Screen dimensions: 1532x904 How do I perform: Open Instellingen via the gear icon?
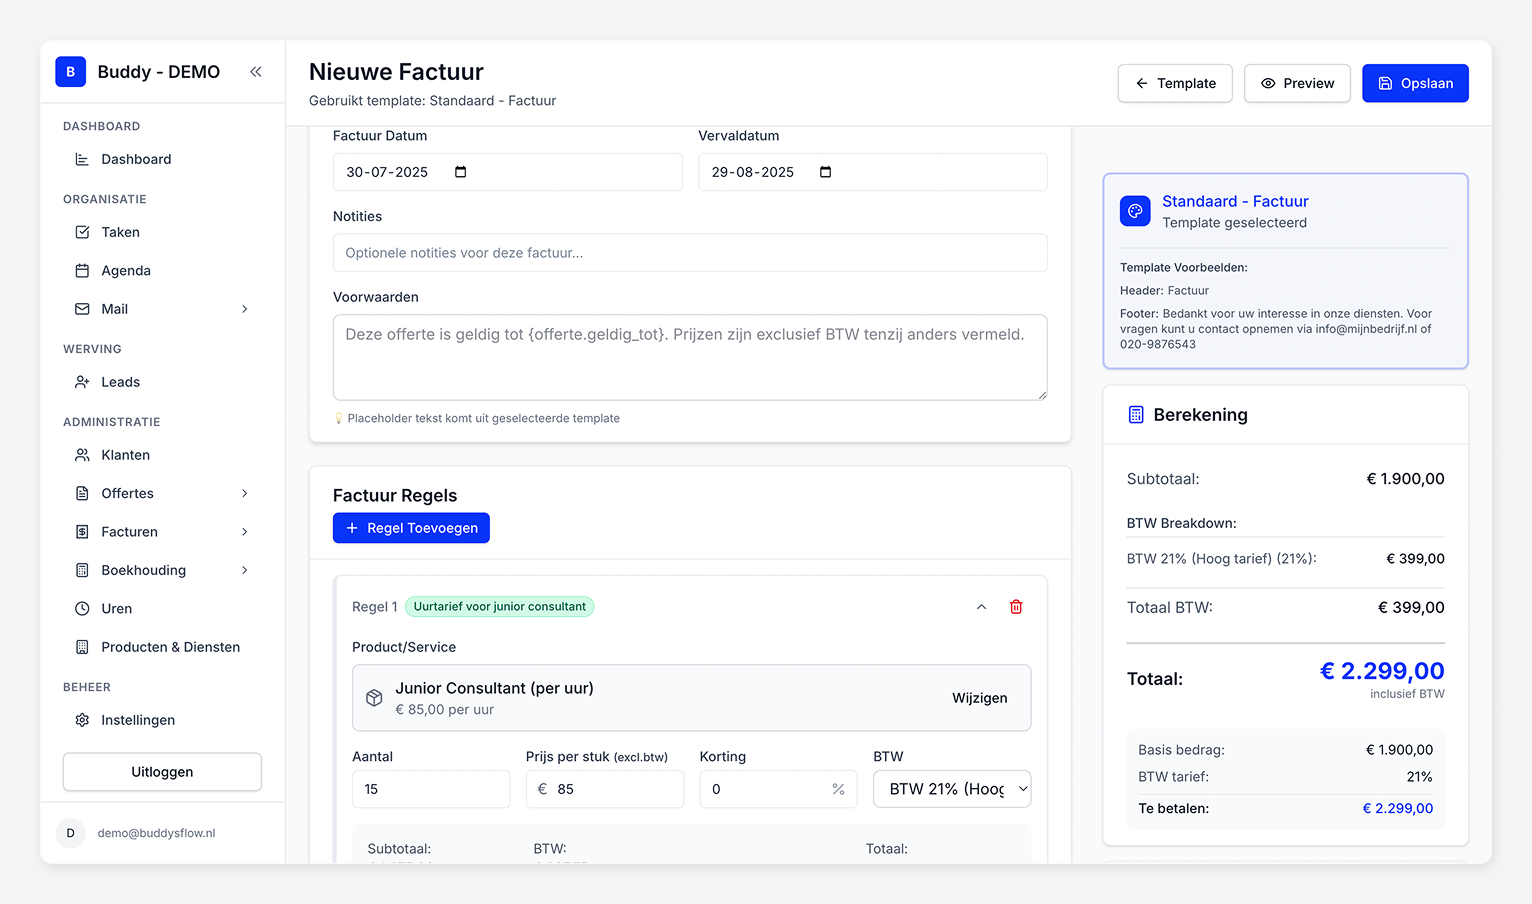click(82, 719)
